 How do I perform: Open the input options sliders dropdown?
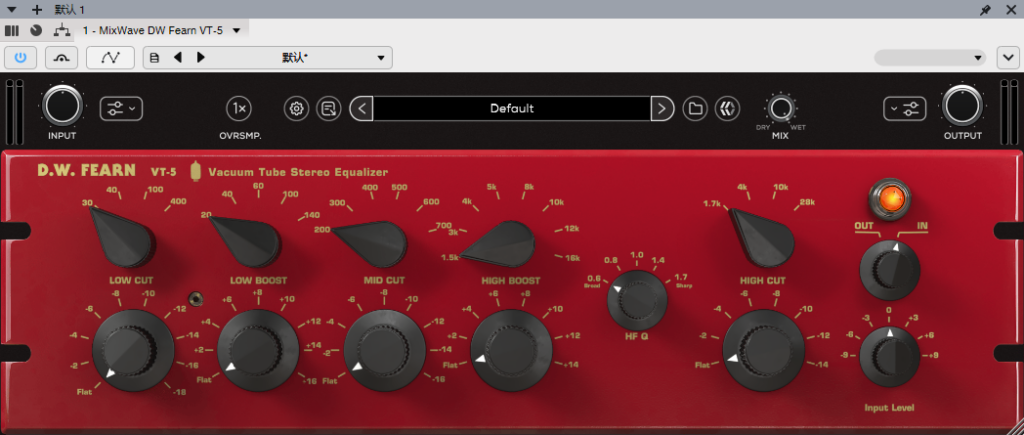(121, 108)
